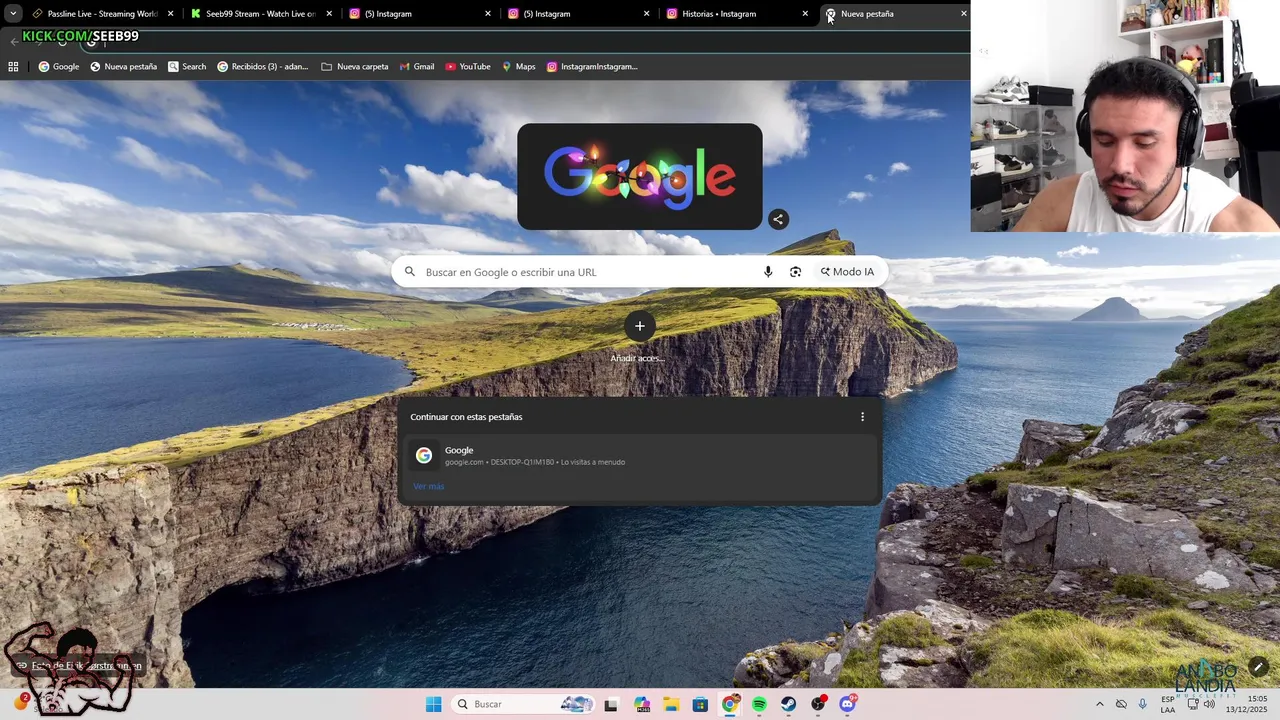The image size is (1280, 720).
Task: Open the clock showing 15:05 13/12/2025
Action: click(1247, 704)
